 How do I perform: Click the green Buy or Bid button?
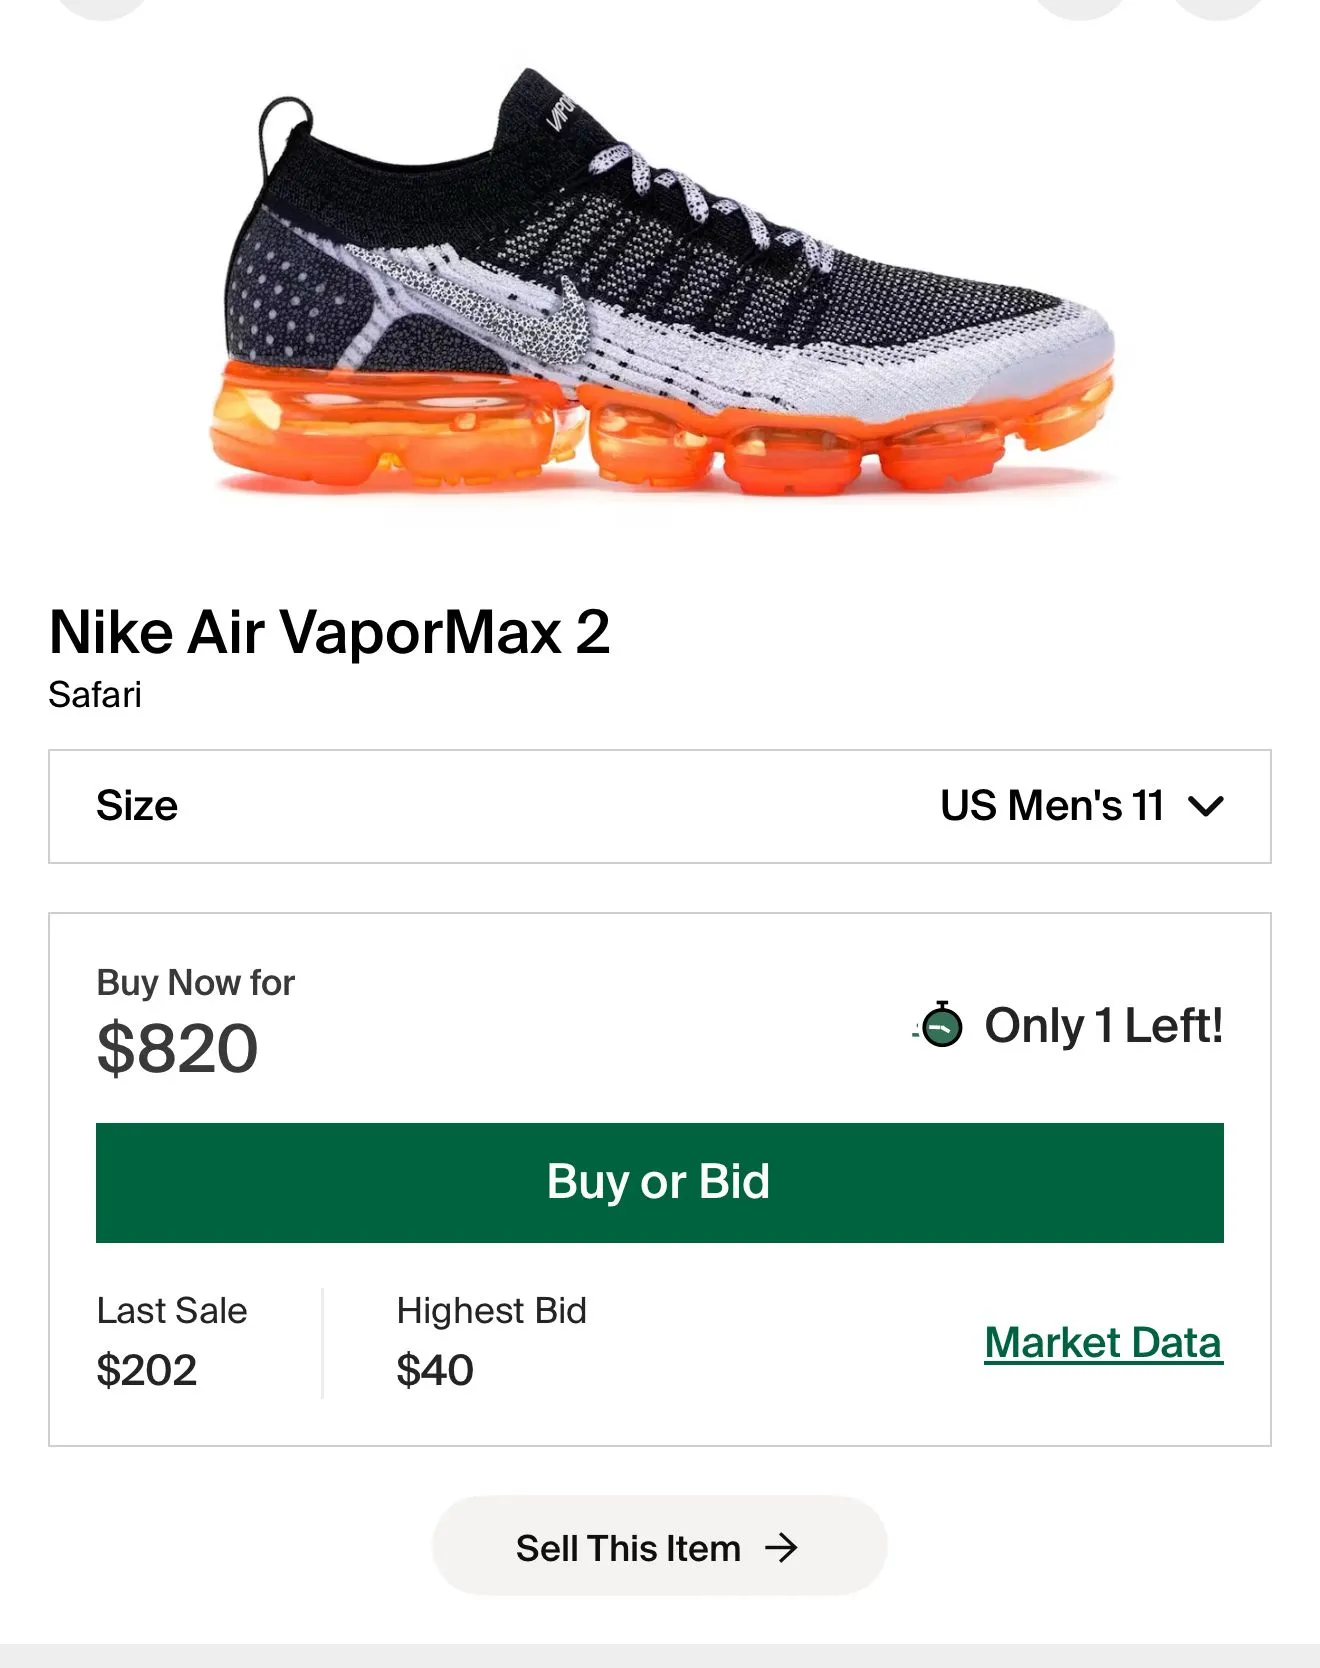pos(660,1183)
